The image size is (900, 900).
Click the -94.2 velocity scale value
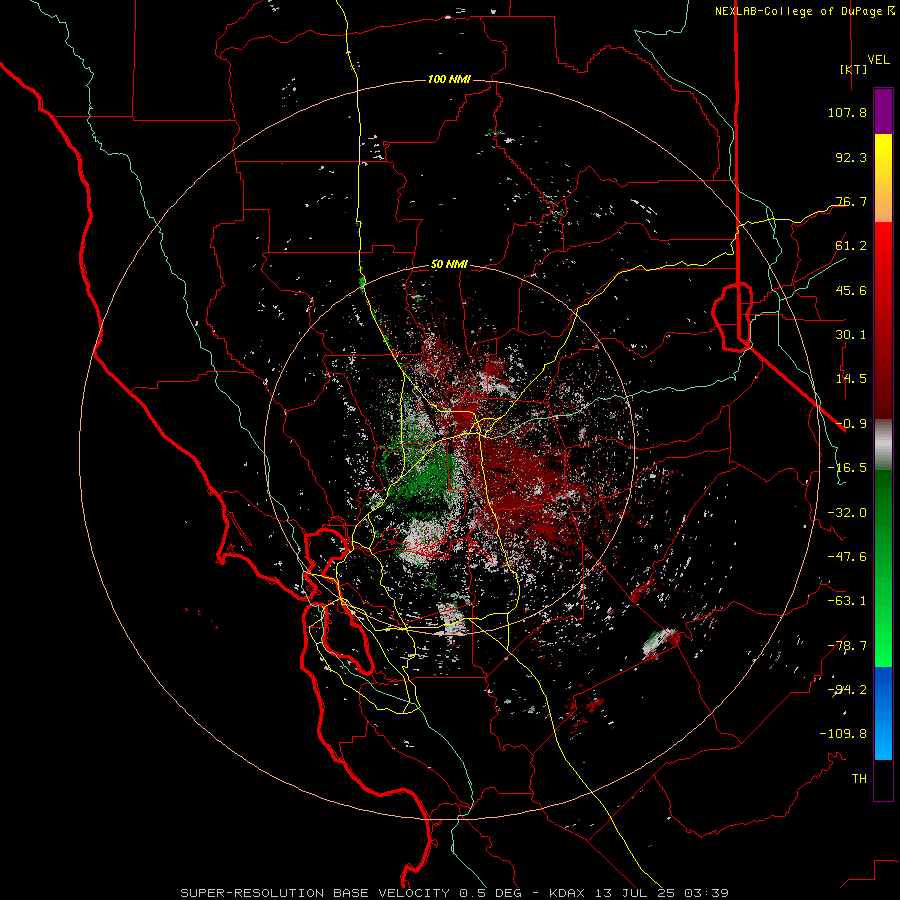point(847,690)
